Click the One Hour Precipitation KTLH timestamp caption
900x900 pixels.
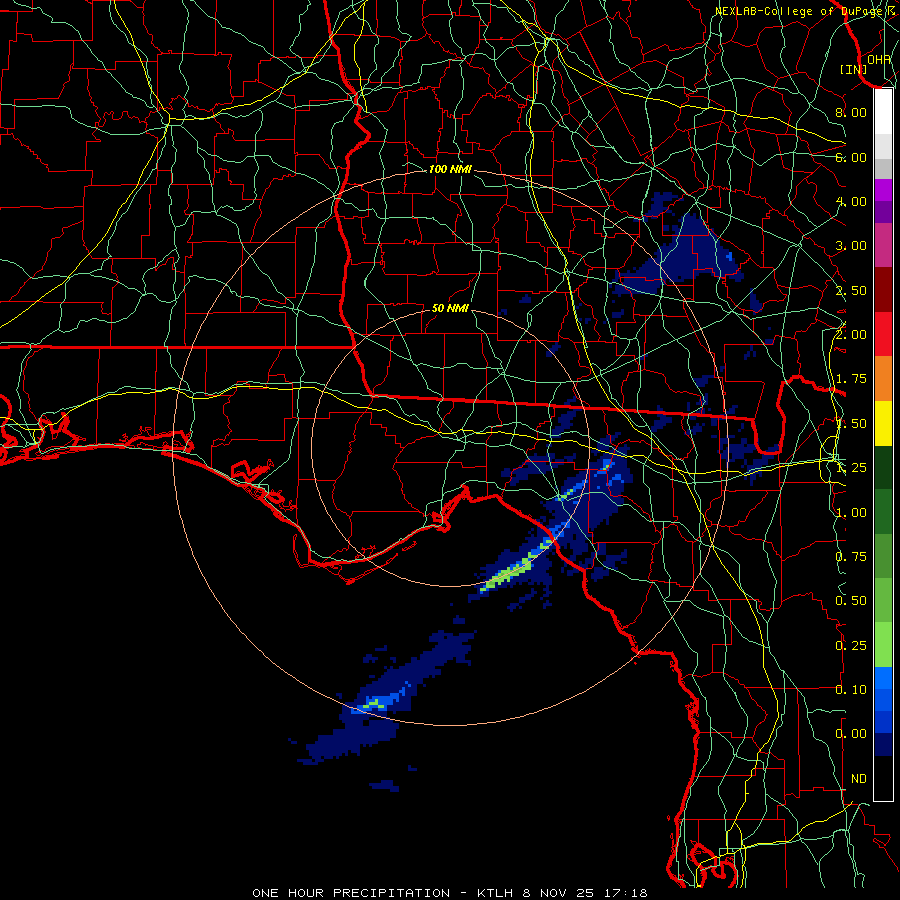click(450, 893)
